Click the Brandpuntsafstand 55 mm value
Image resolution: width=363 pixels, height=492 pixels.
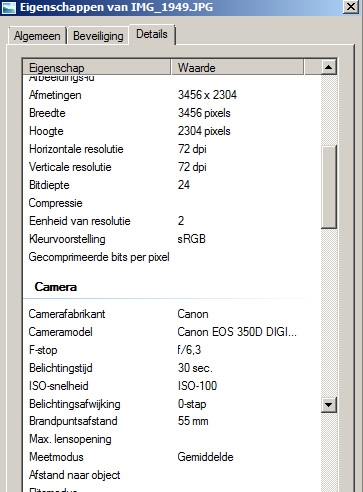[x=193, y=421]
